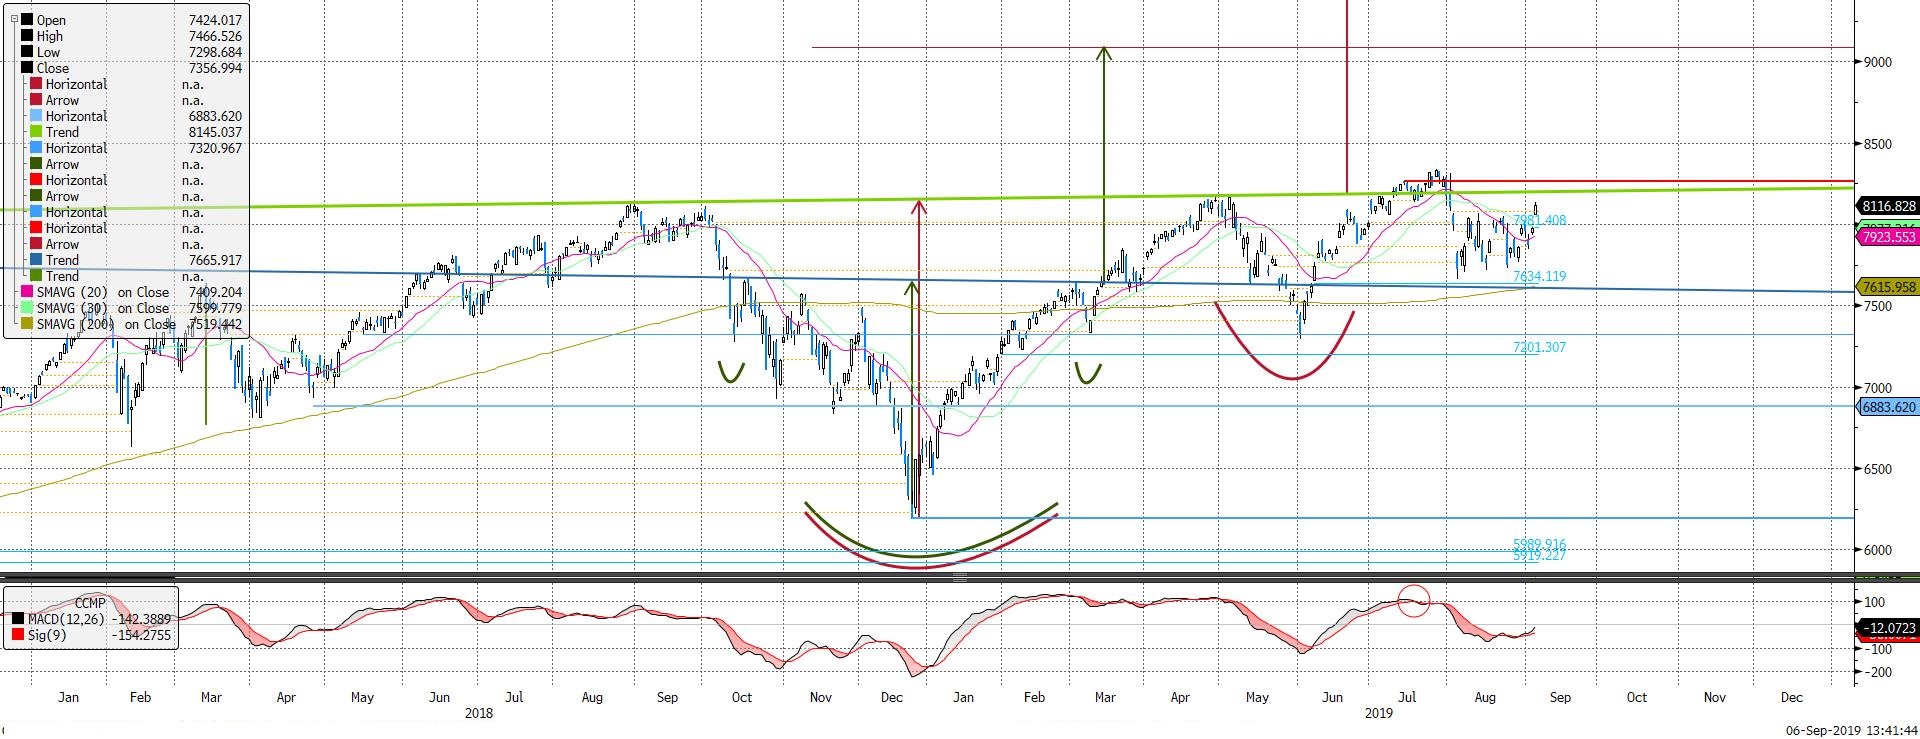Click the CCMP title in MACD legend

(90, 603)
